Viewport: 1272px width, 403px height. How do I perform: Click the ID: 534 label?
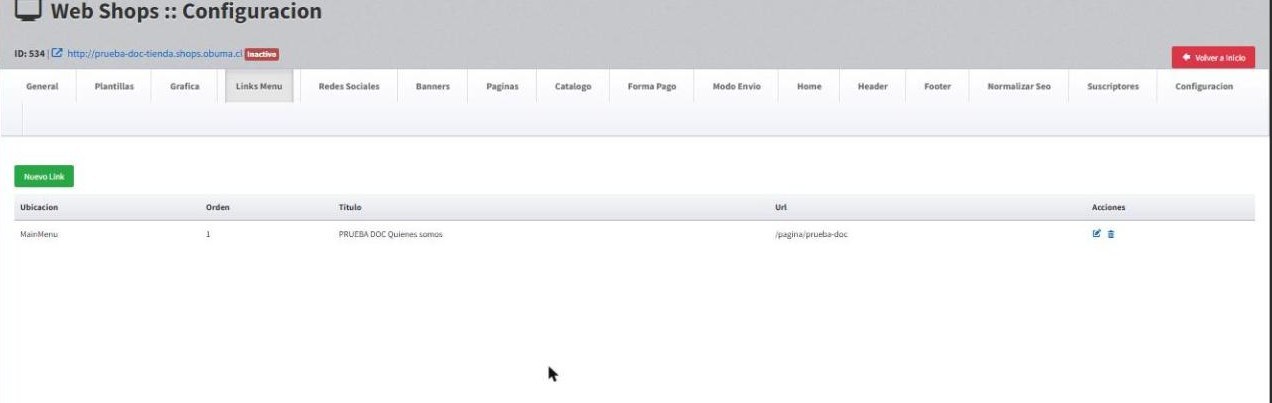click(x=31, y=54)
